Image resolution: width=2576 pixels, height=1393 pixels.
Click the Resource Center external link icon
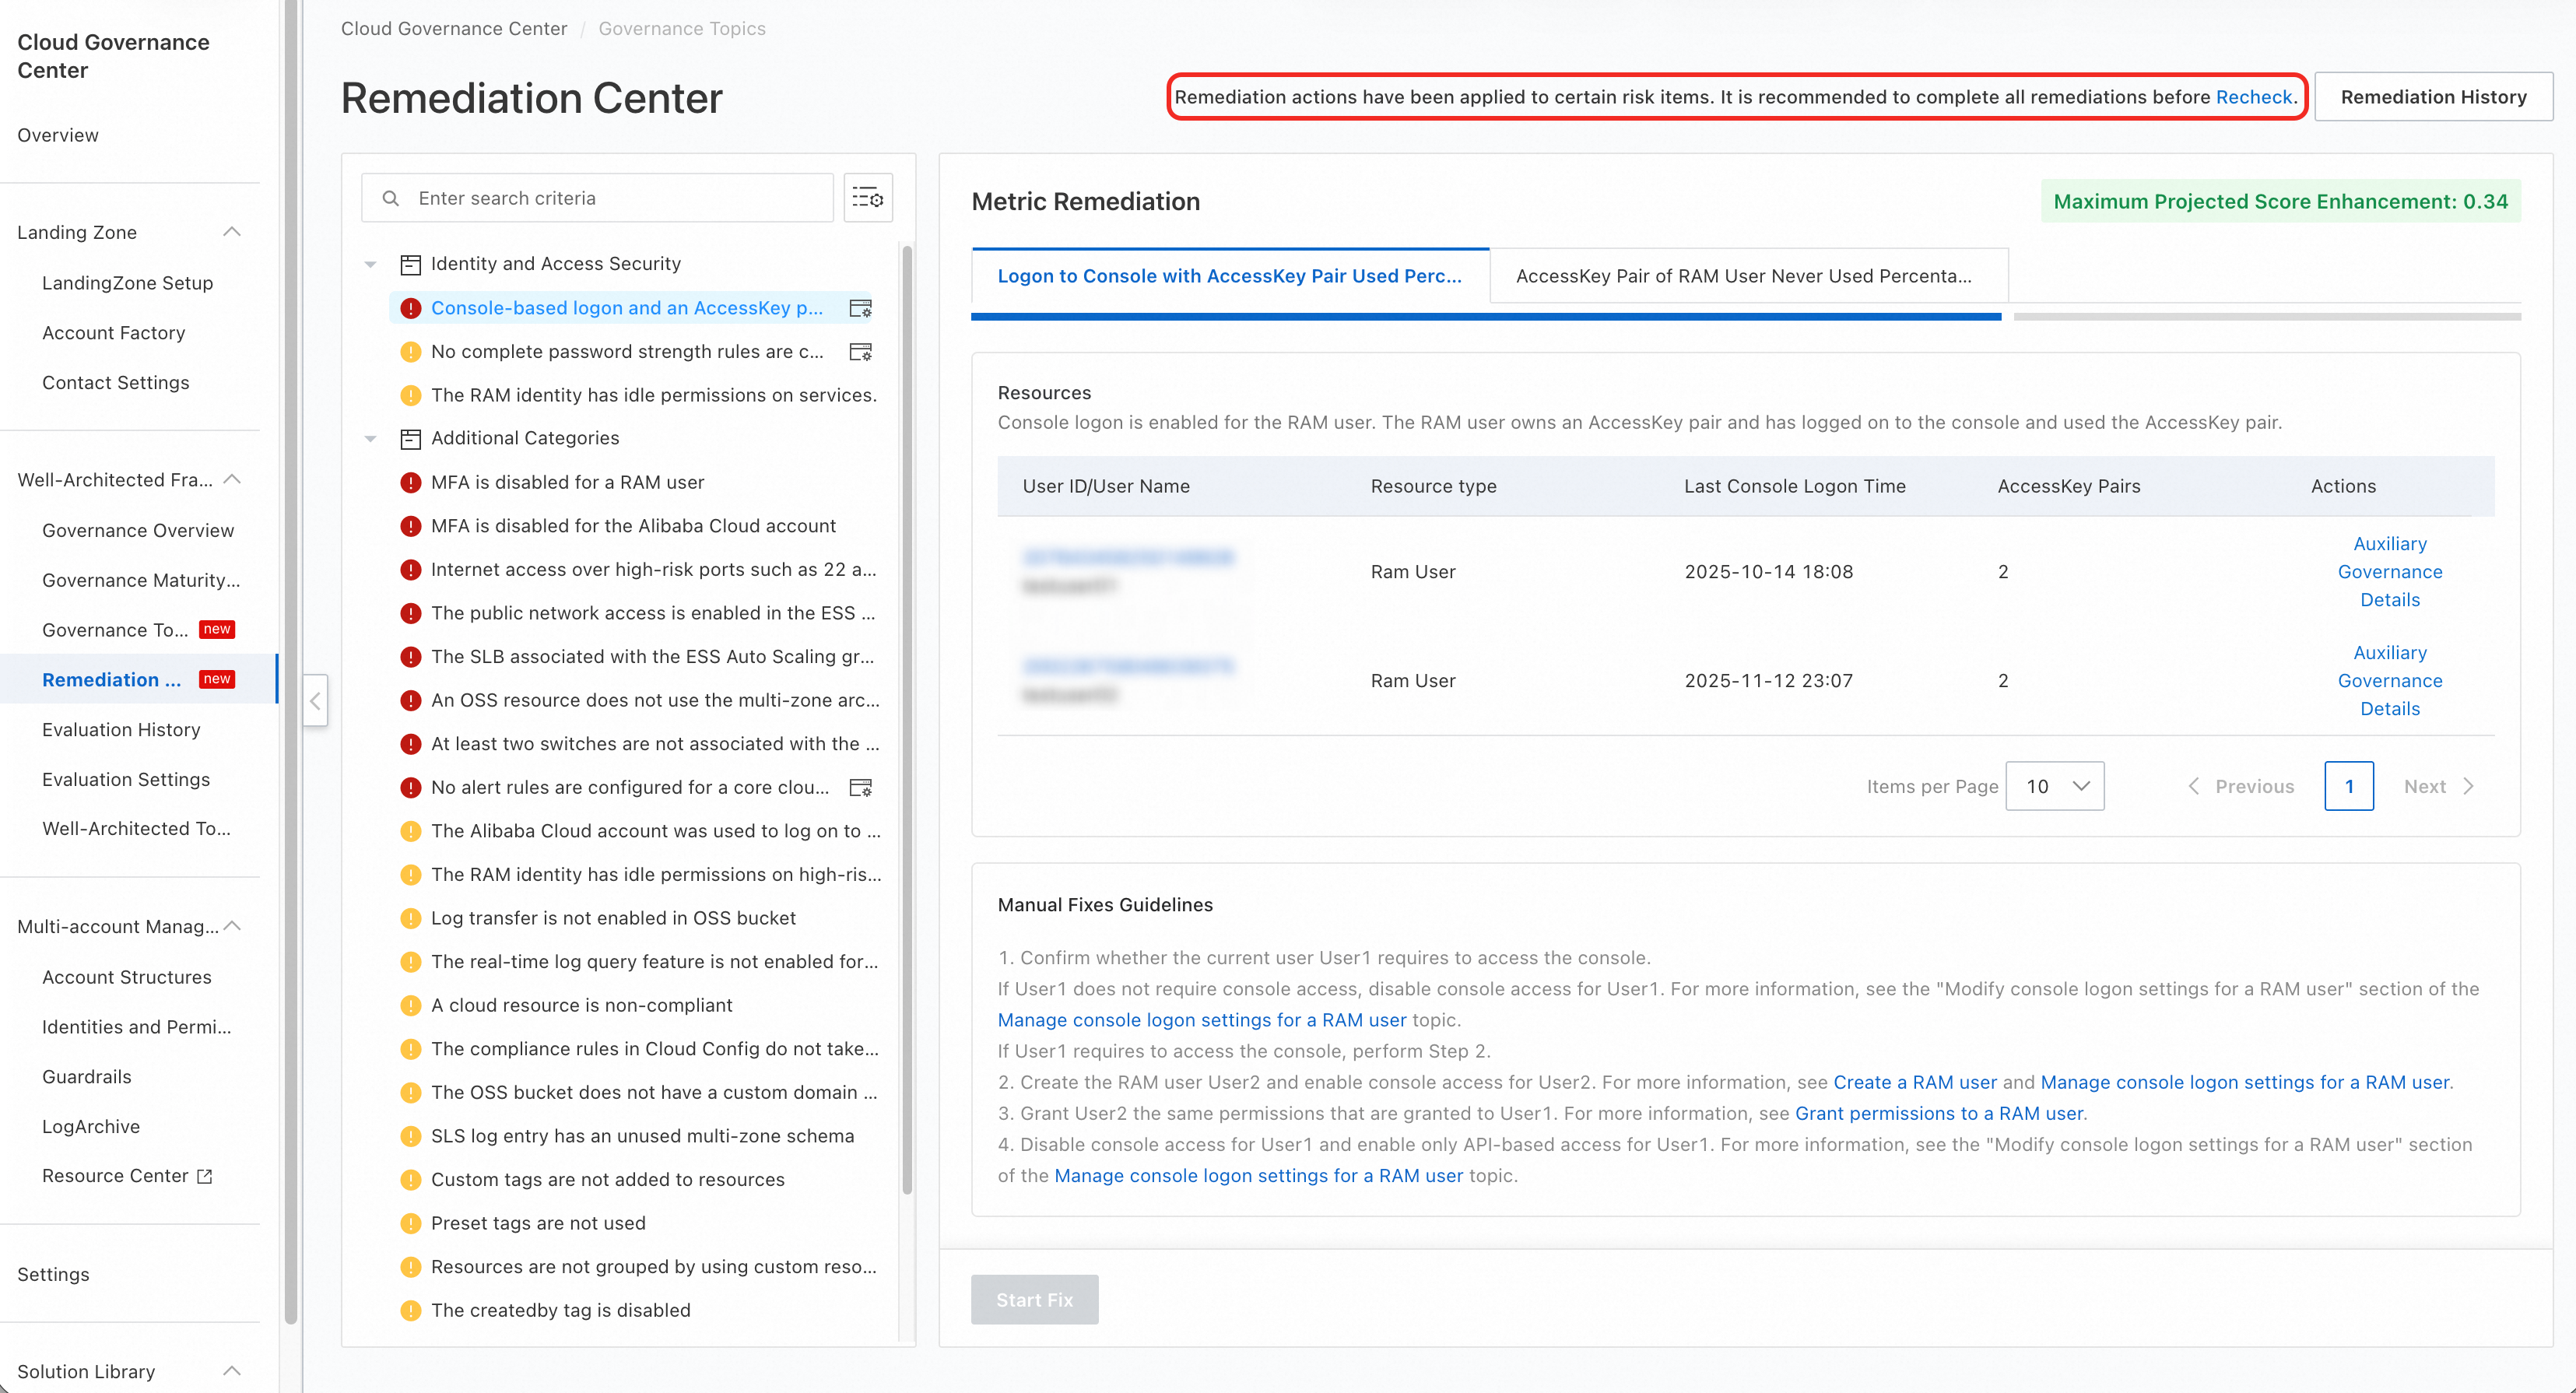point(205,1176)
